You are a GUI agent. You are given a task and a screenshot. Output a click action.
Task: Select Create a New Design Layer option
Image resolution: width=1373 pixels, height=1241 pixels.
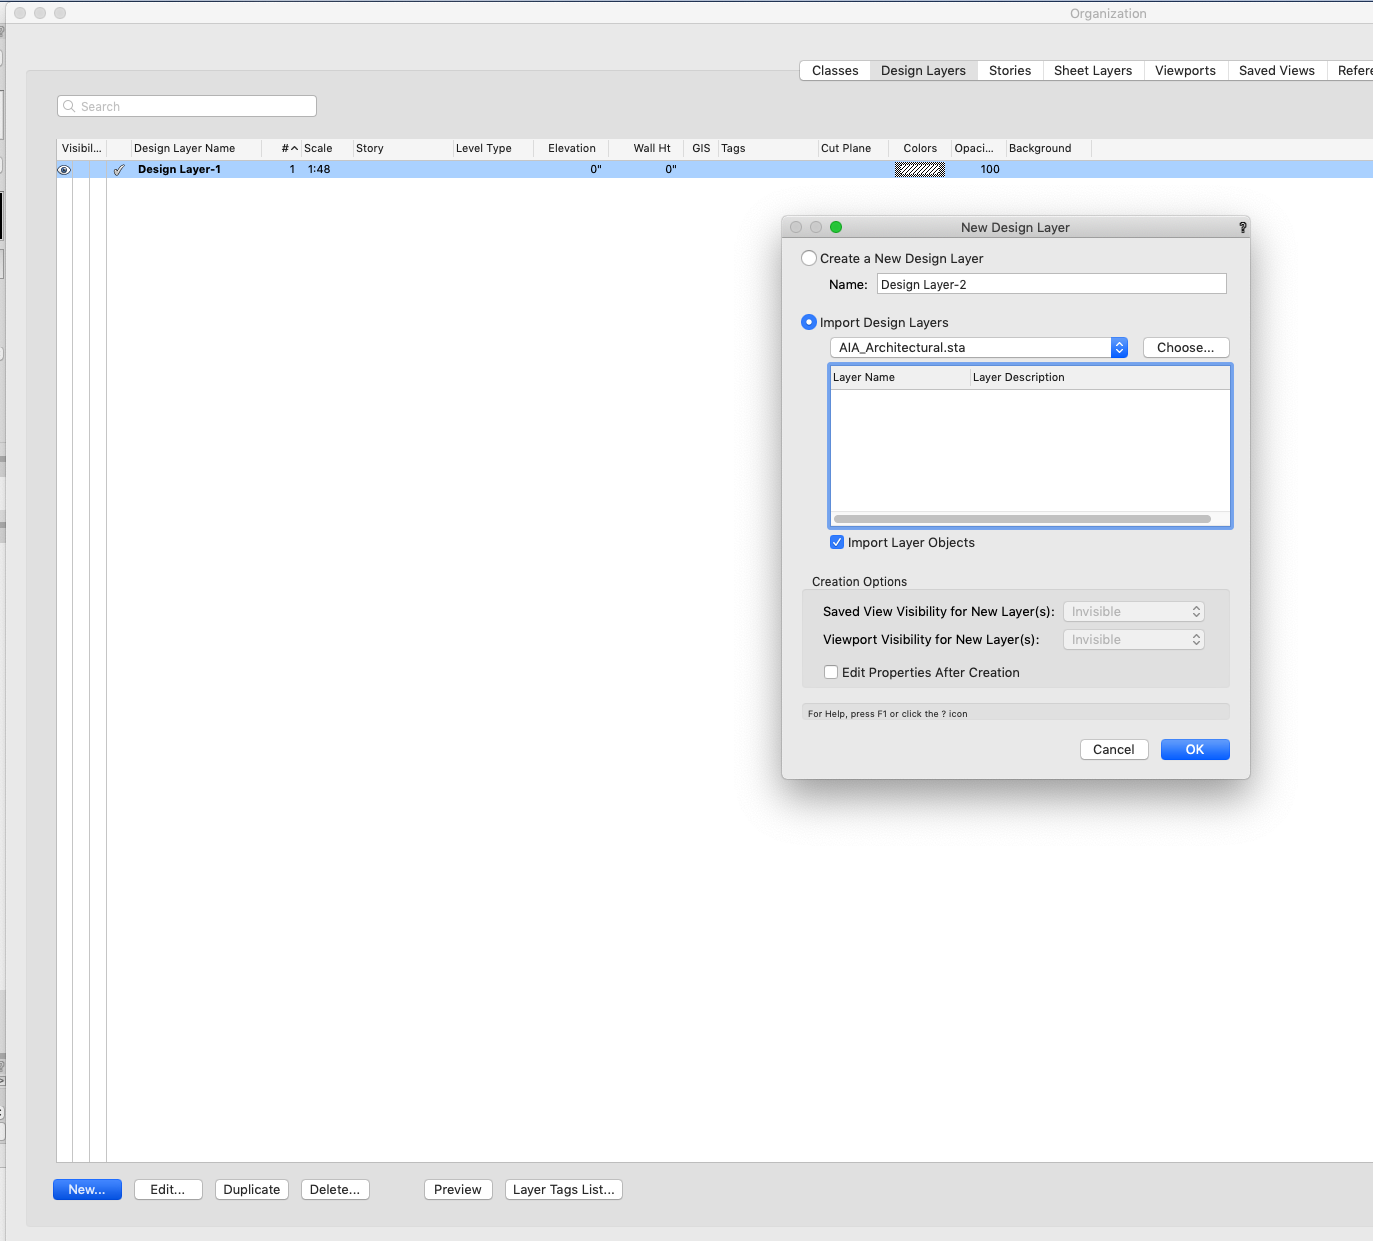(809, 259)
